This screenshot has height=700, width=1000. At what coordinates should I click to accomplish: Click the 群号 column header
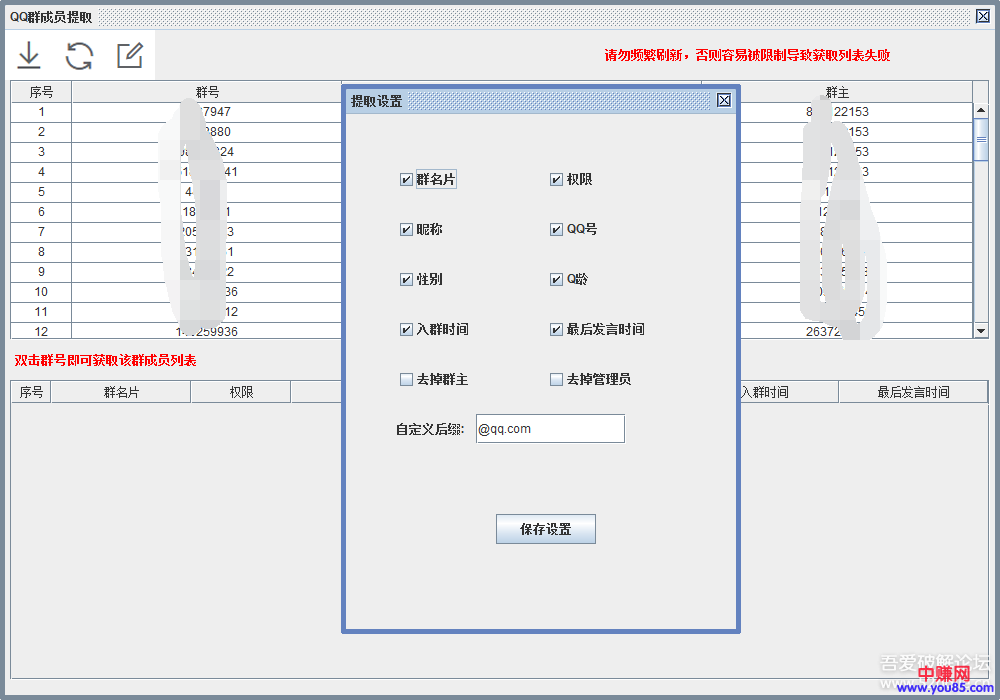click(x=207, y=92)
